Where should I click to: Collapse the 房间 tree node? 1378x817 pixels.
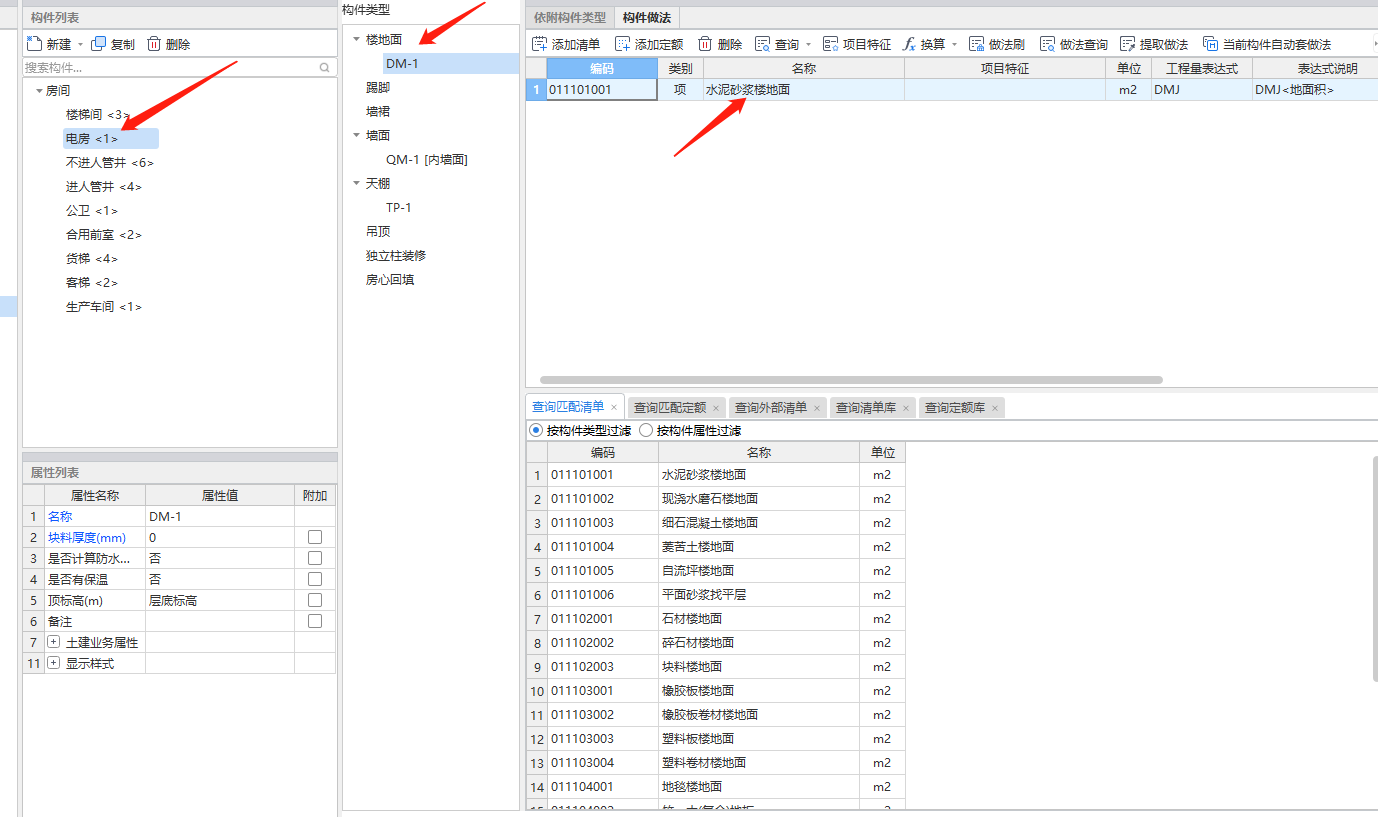pos(39,91)
